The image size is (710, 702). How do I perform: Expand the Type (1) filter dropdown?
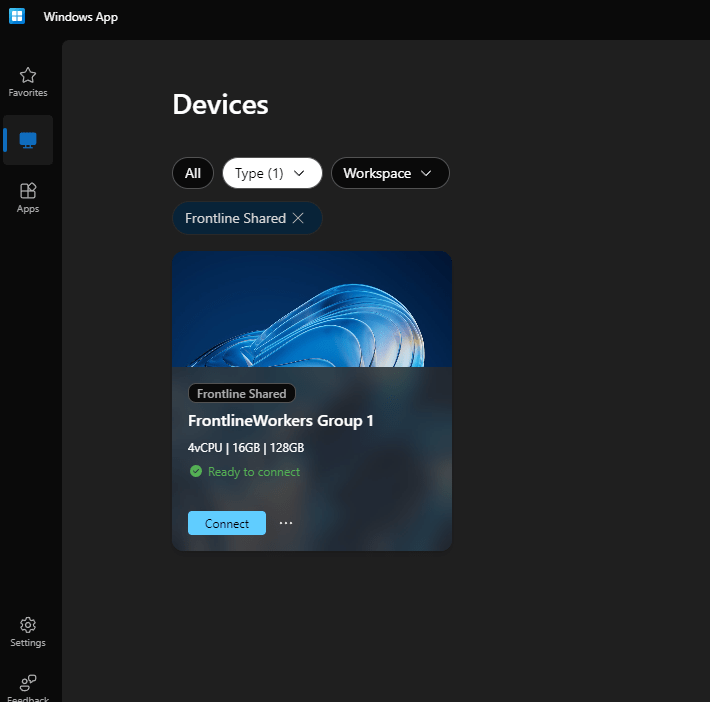271,173
